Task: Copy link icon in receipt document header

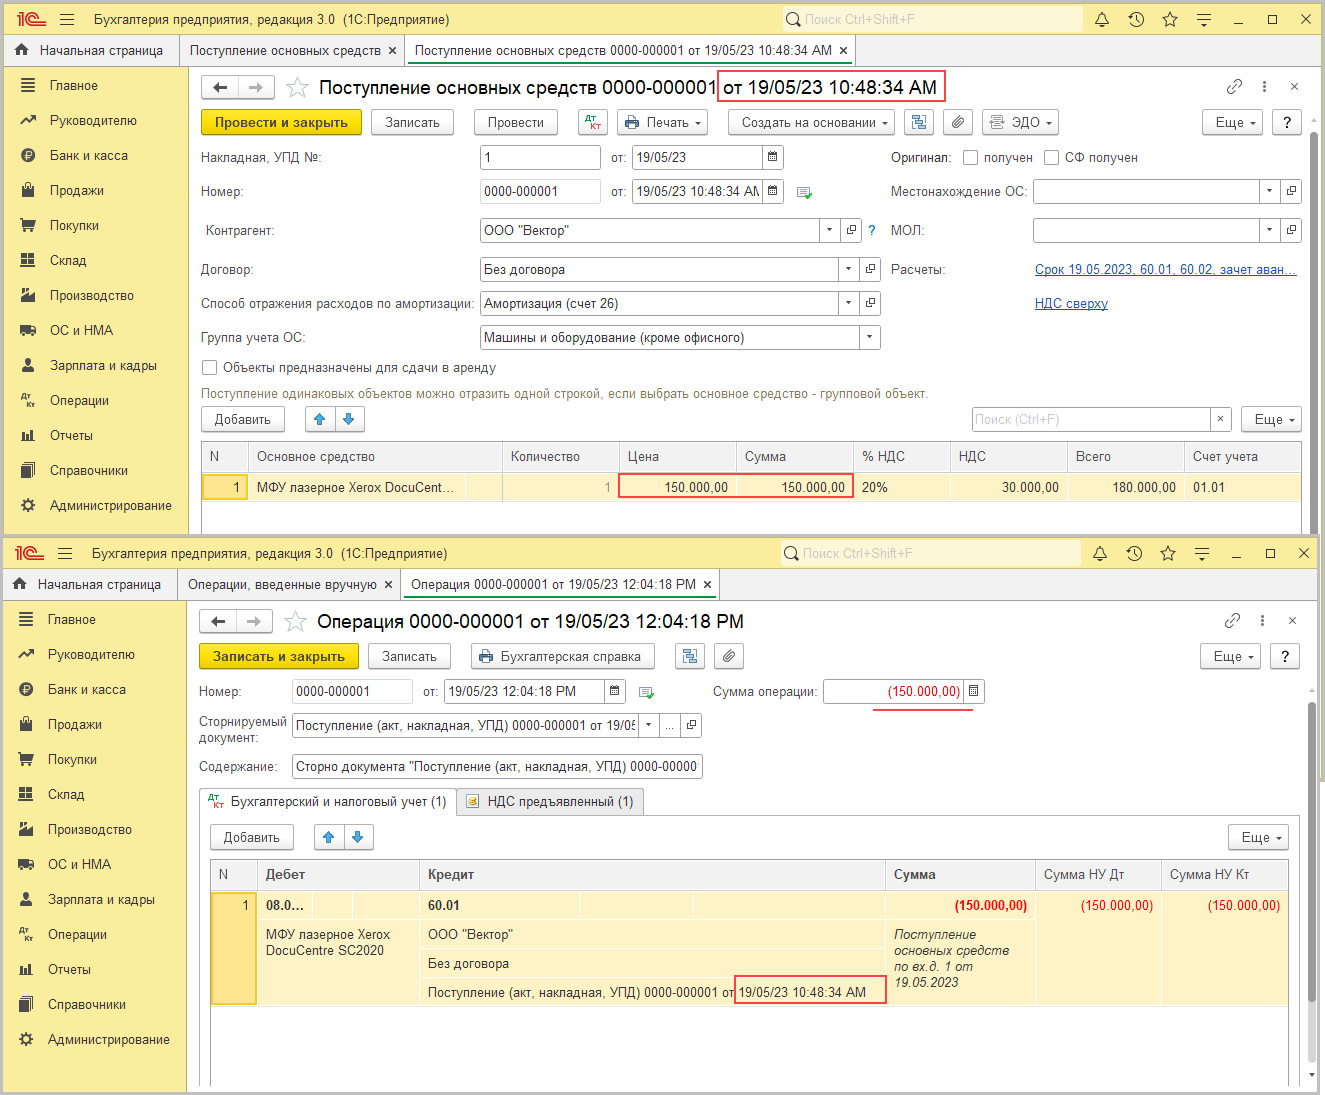Action: [x=1234, y=87]
